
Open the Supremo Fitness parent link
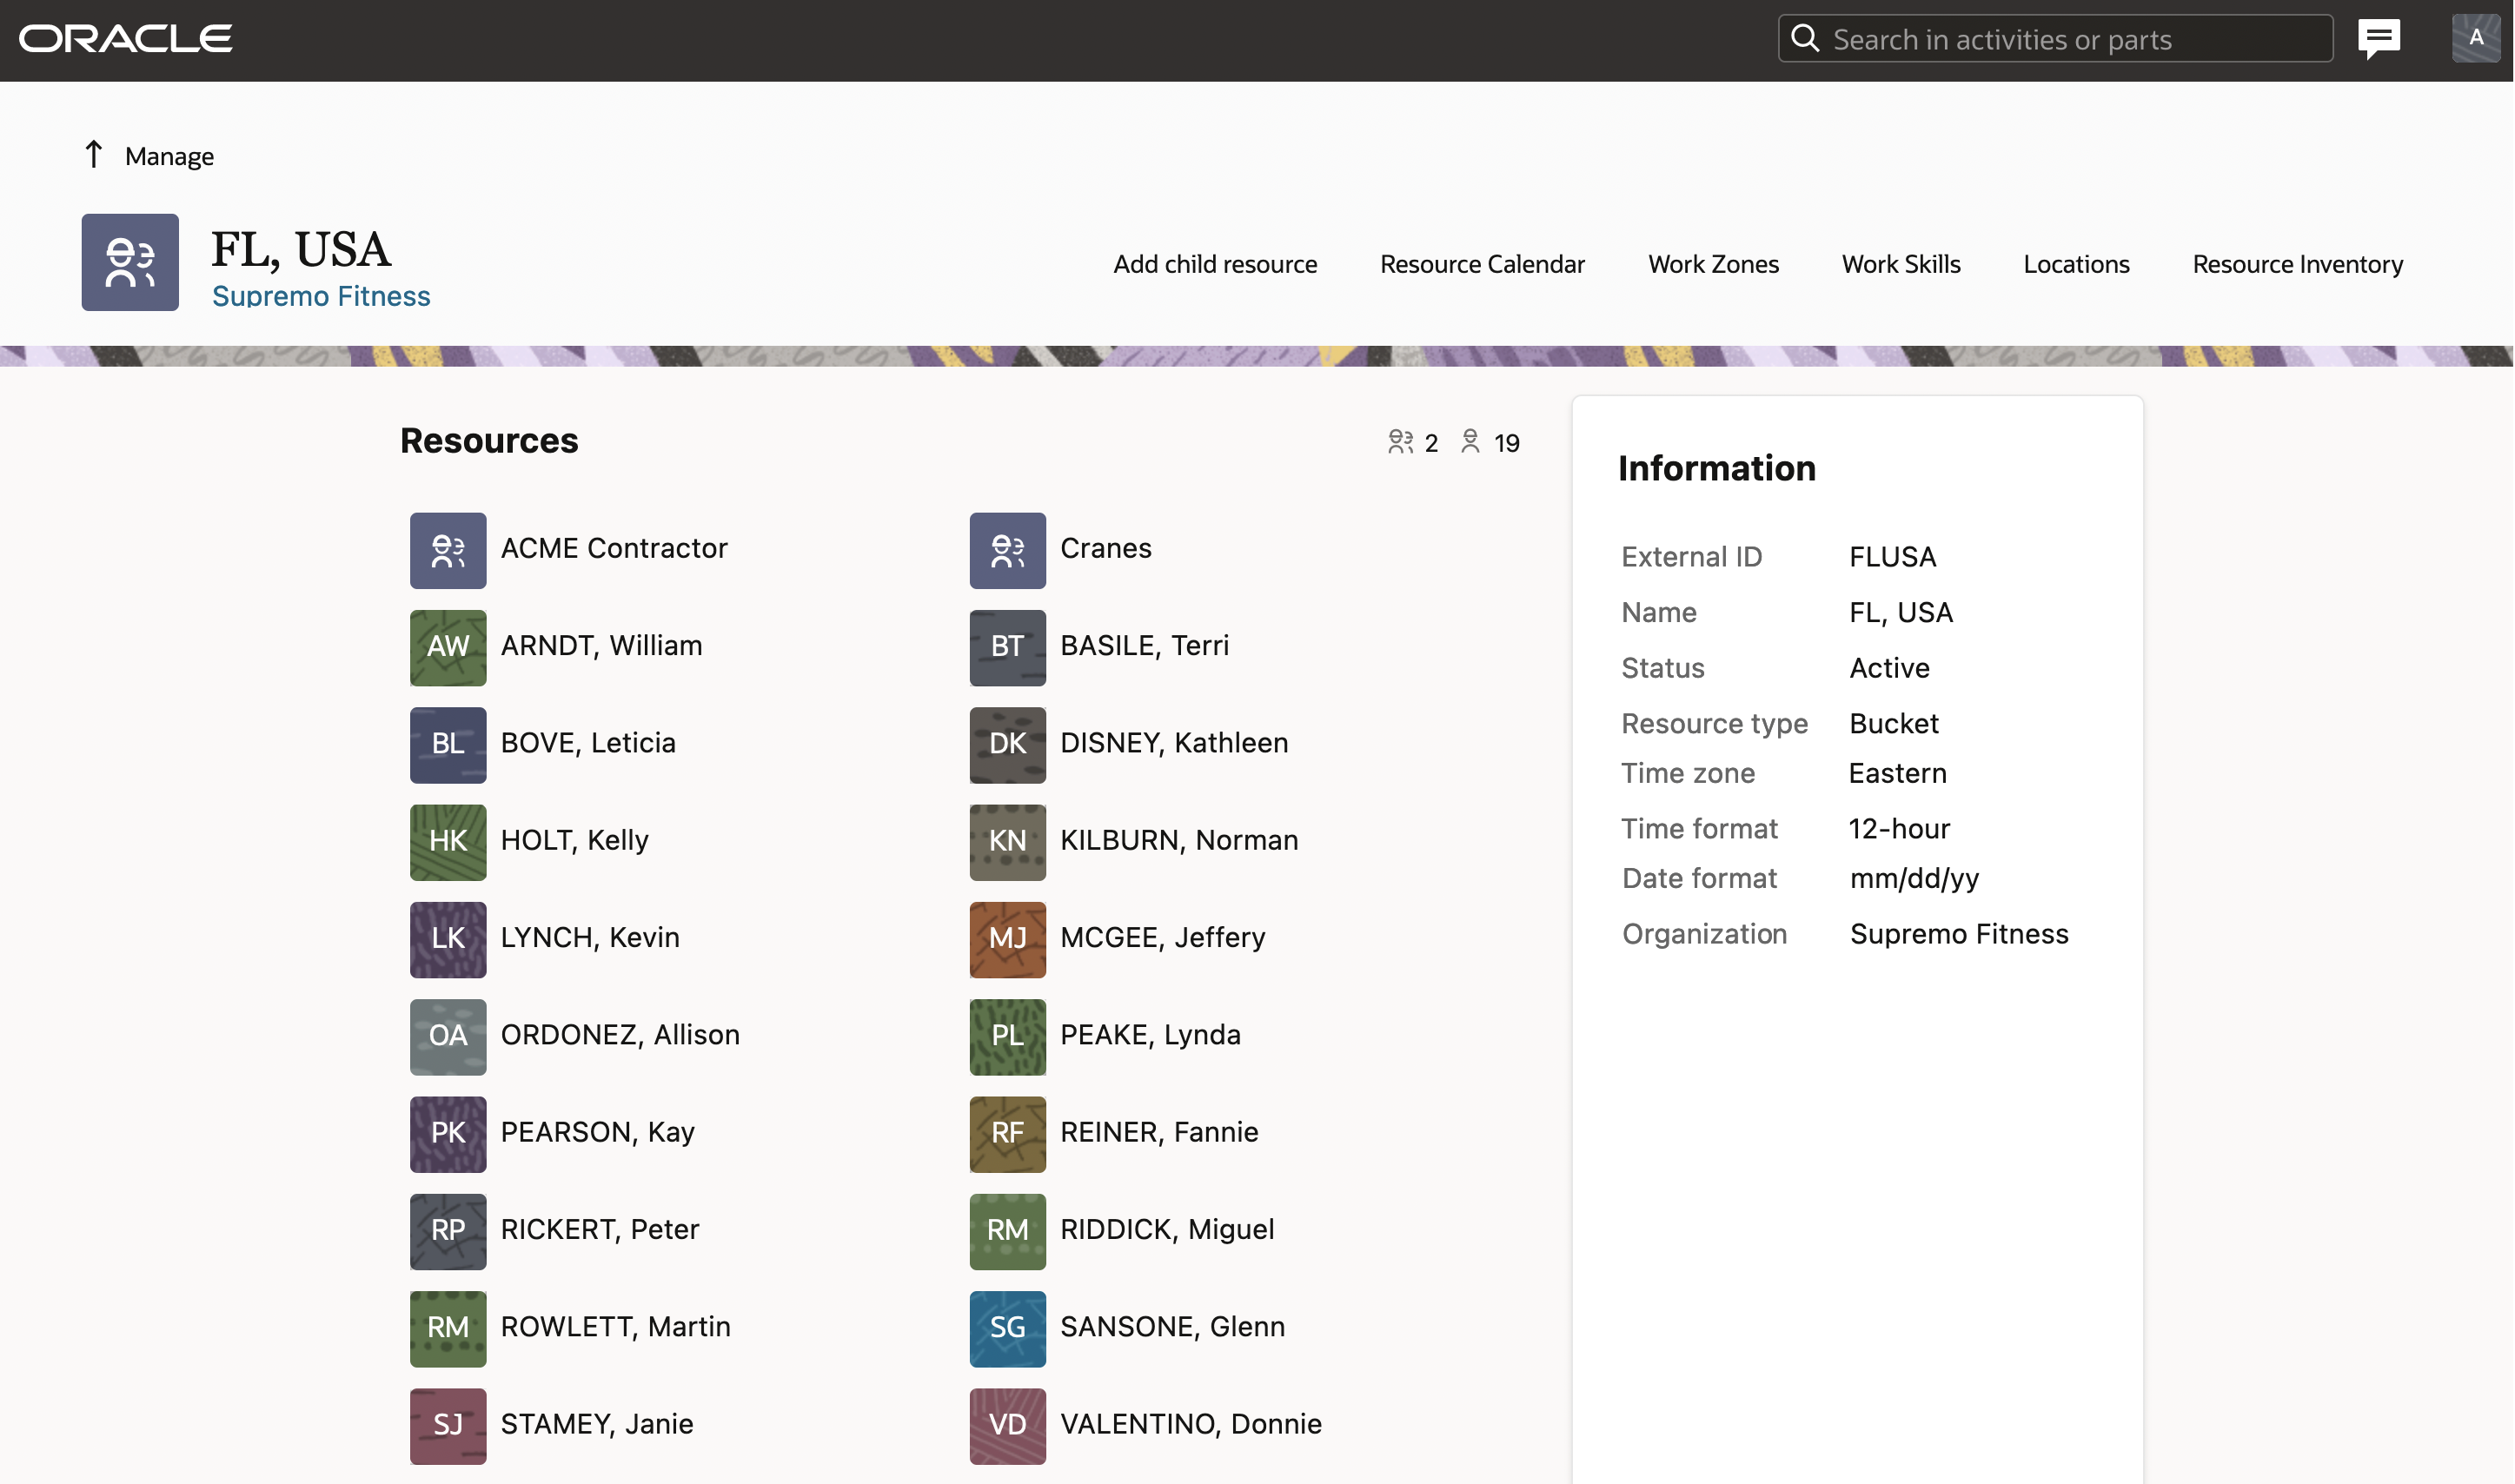point(321,296)
